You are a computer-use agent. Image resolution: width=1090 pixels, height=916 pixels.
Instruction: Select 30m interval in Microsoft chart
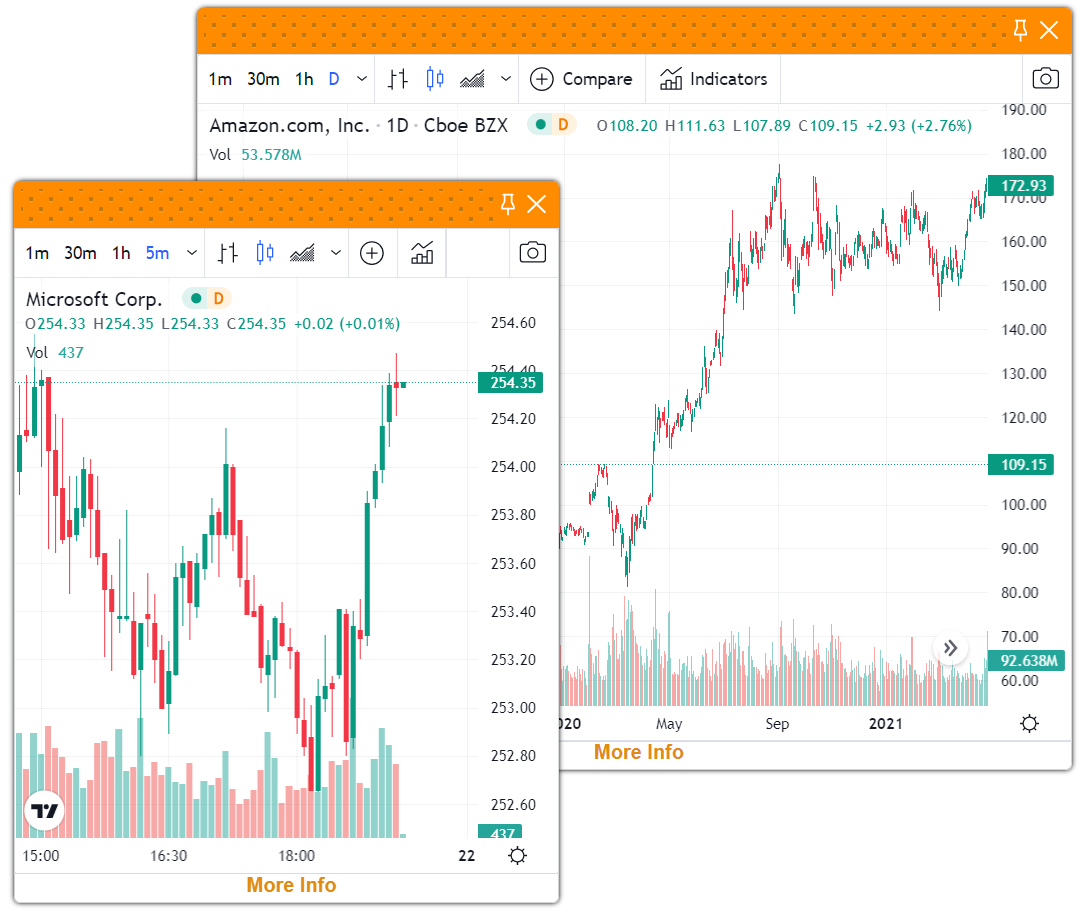(81, 253)
